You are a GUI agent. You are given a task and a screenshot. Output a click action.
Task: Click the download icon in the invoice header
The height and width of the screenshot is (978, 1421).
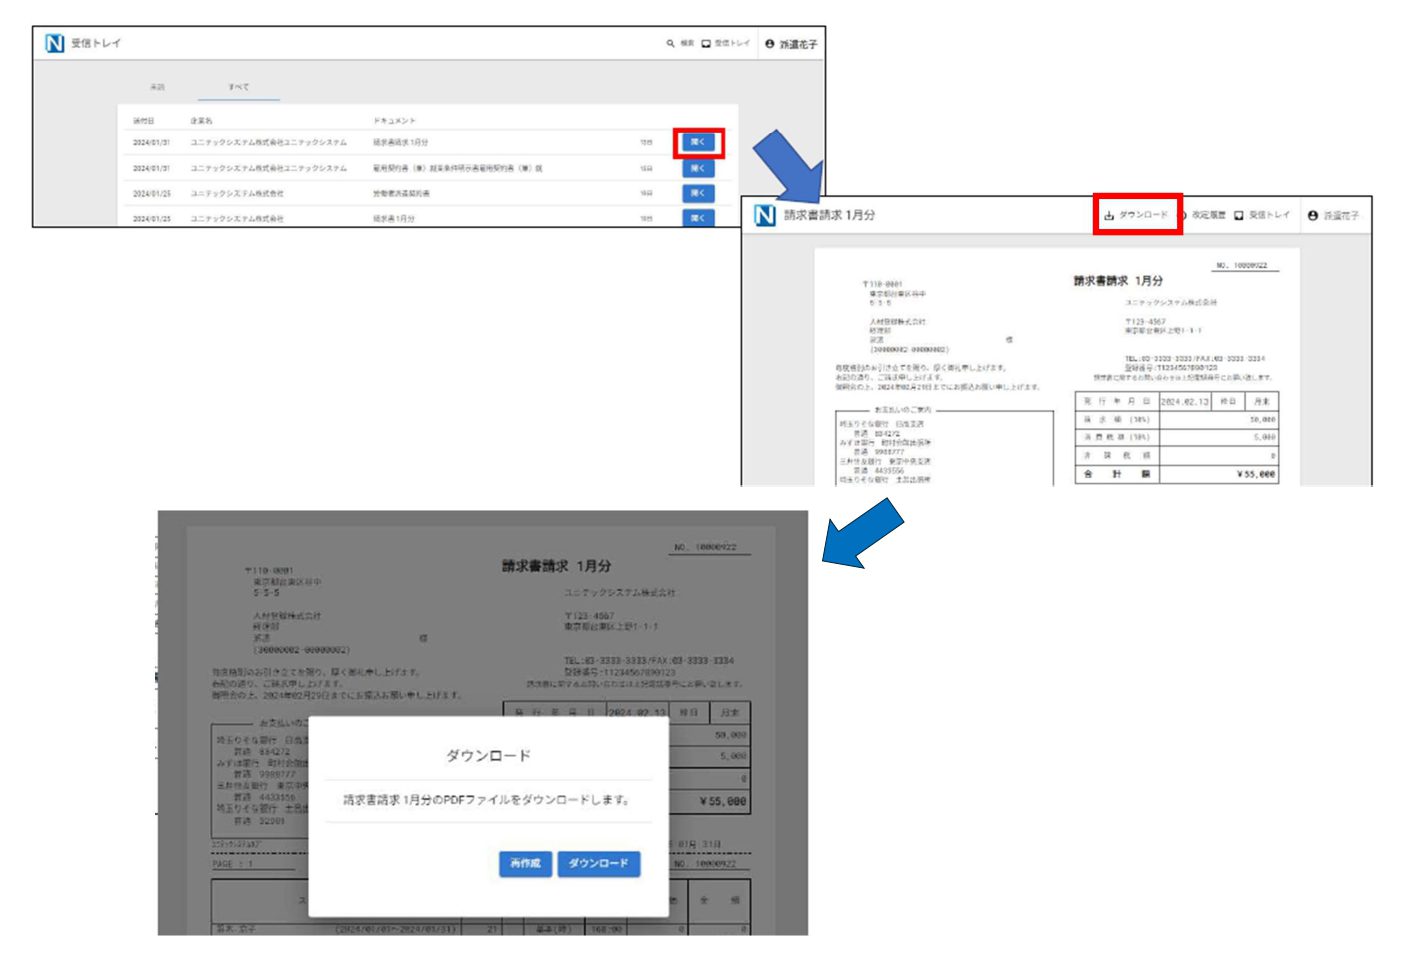tap(1109, 215)
